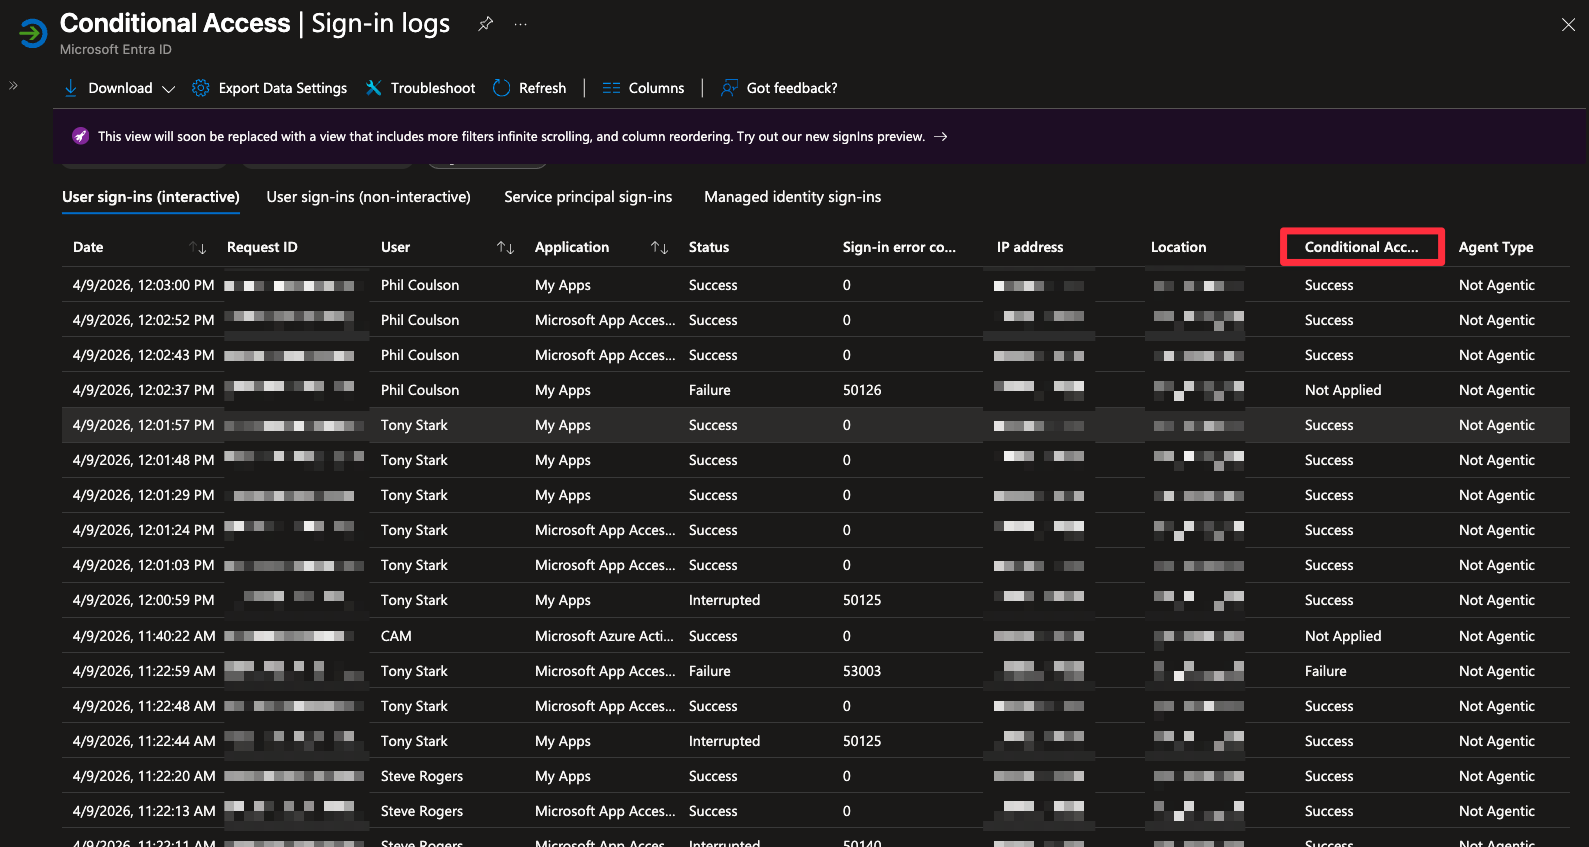The image size is (1589, 847).
Task: Click the rocket preview banner icon
Action: pos(81,136)
